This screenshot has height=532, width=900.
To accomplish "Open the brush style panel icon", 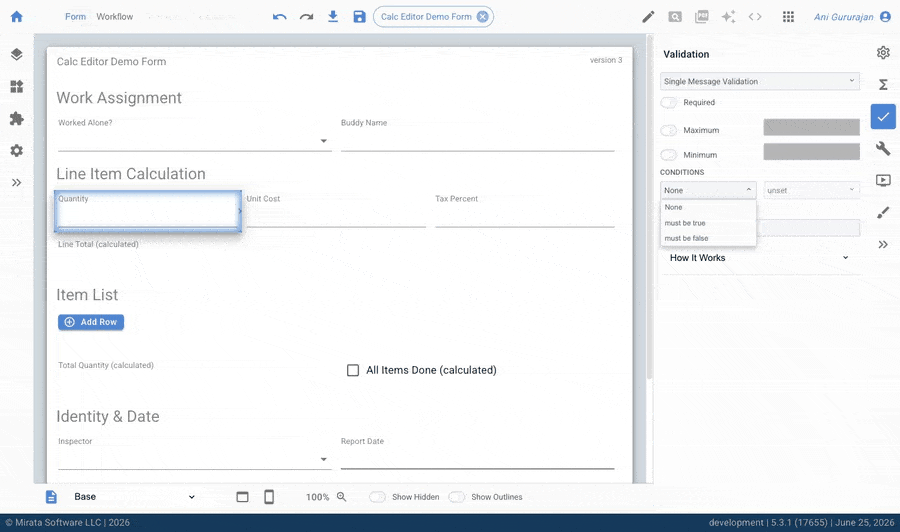I will pyautogui.click(x=883, y=212).
